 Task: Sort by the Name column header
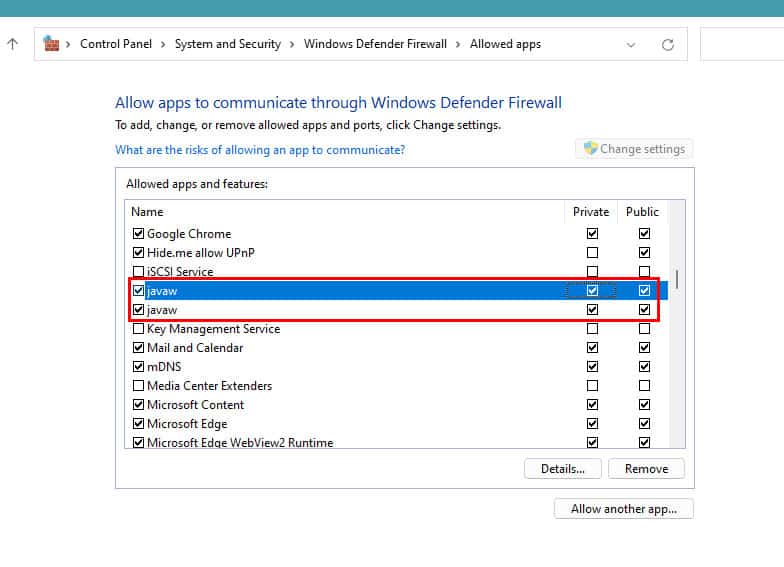147,212
